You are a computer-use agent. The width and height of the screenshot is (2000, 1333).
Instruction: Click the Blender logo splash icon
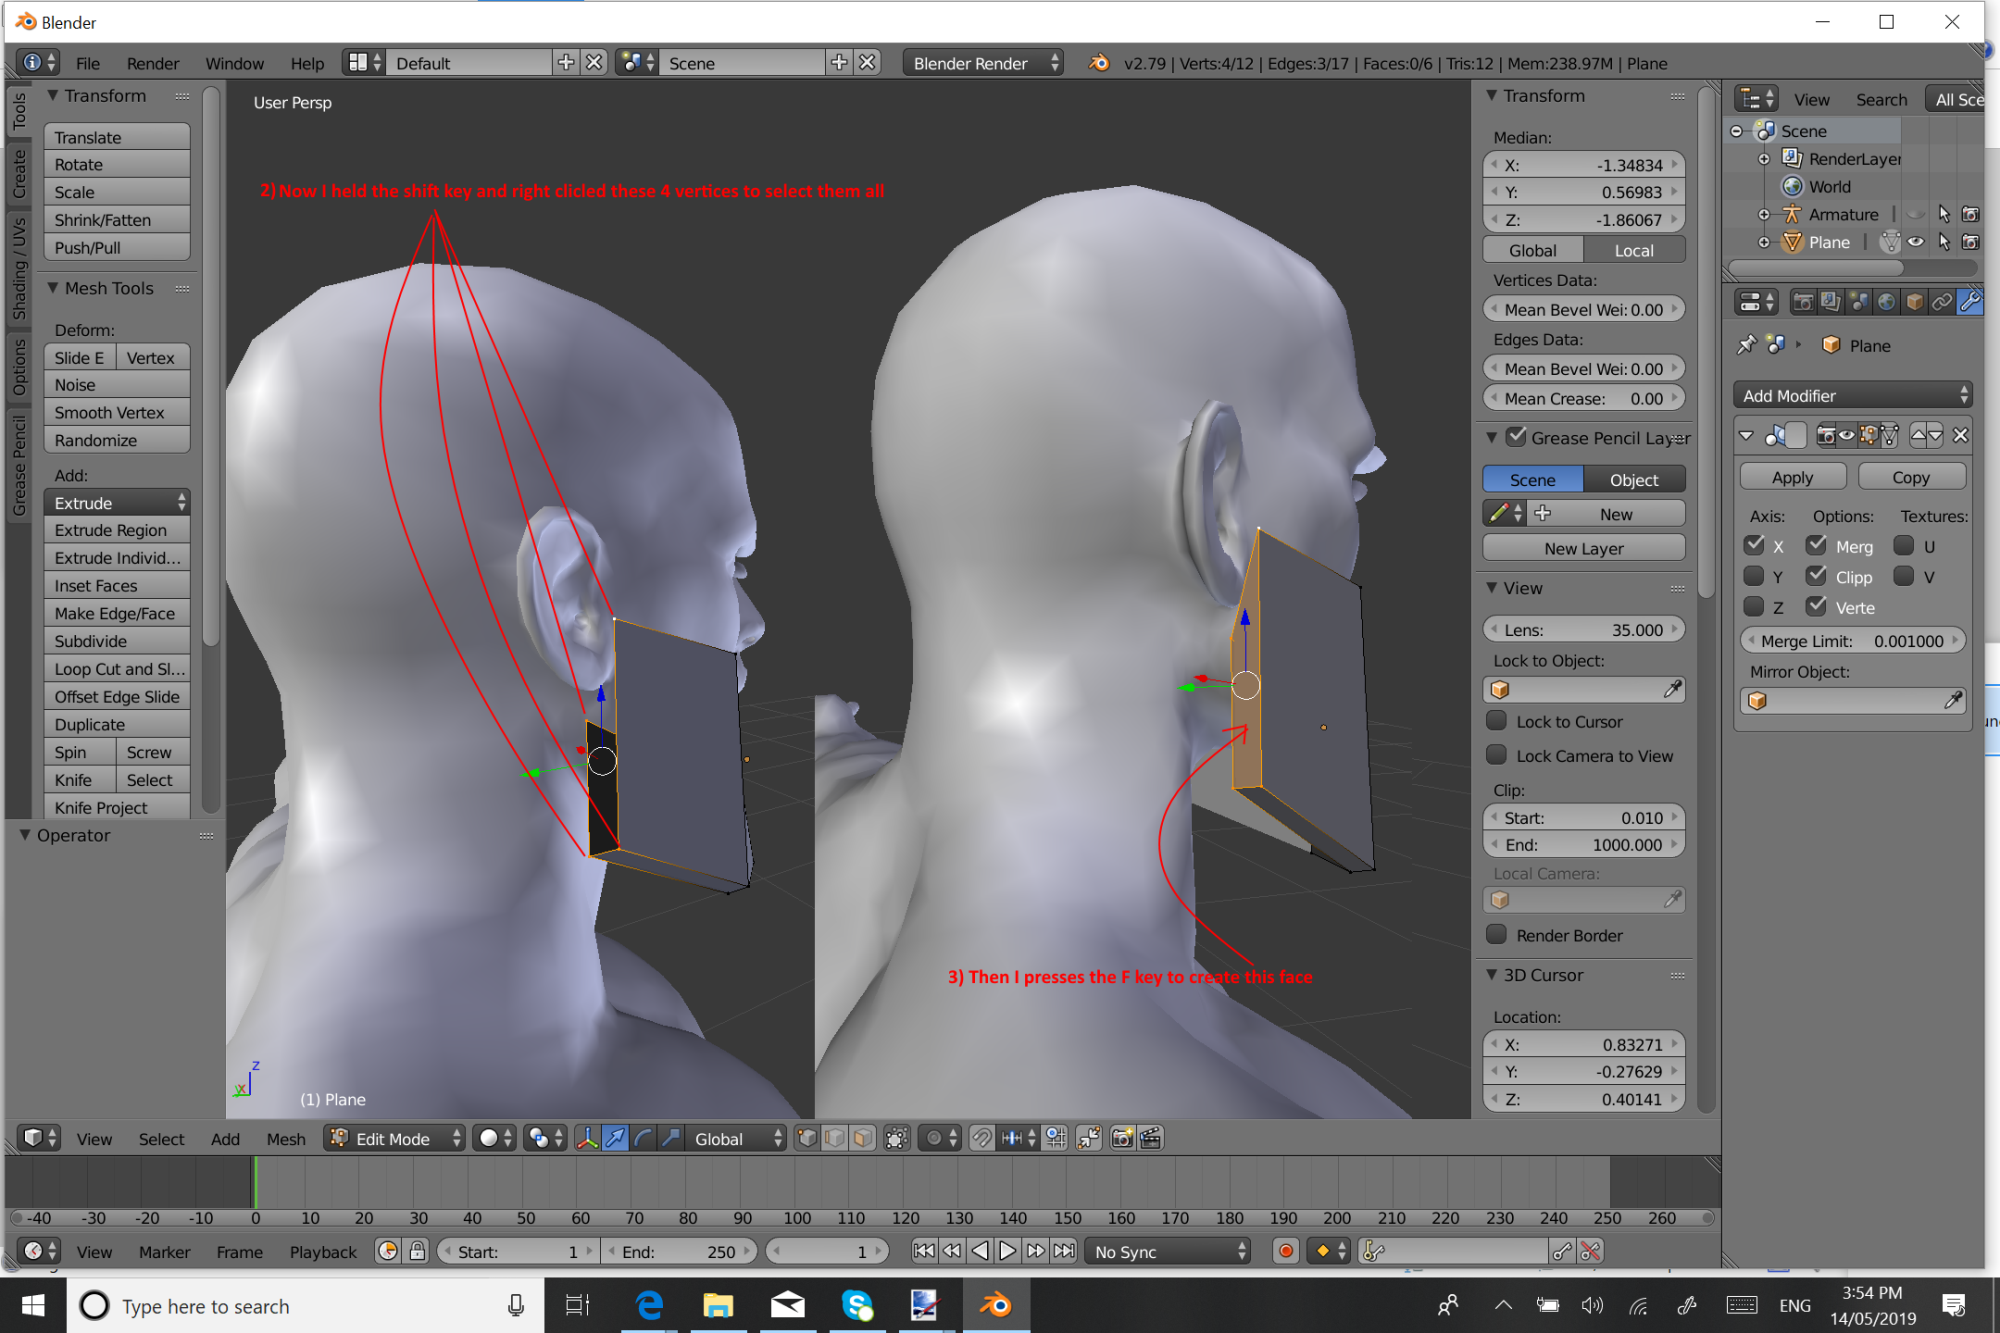1099,63
